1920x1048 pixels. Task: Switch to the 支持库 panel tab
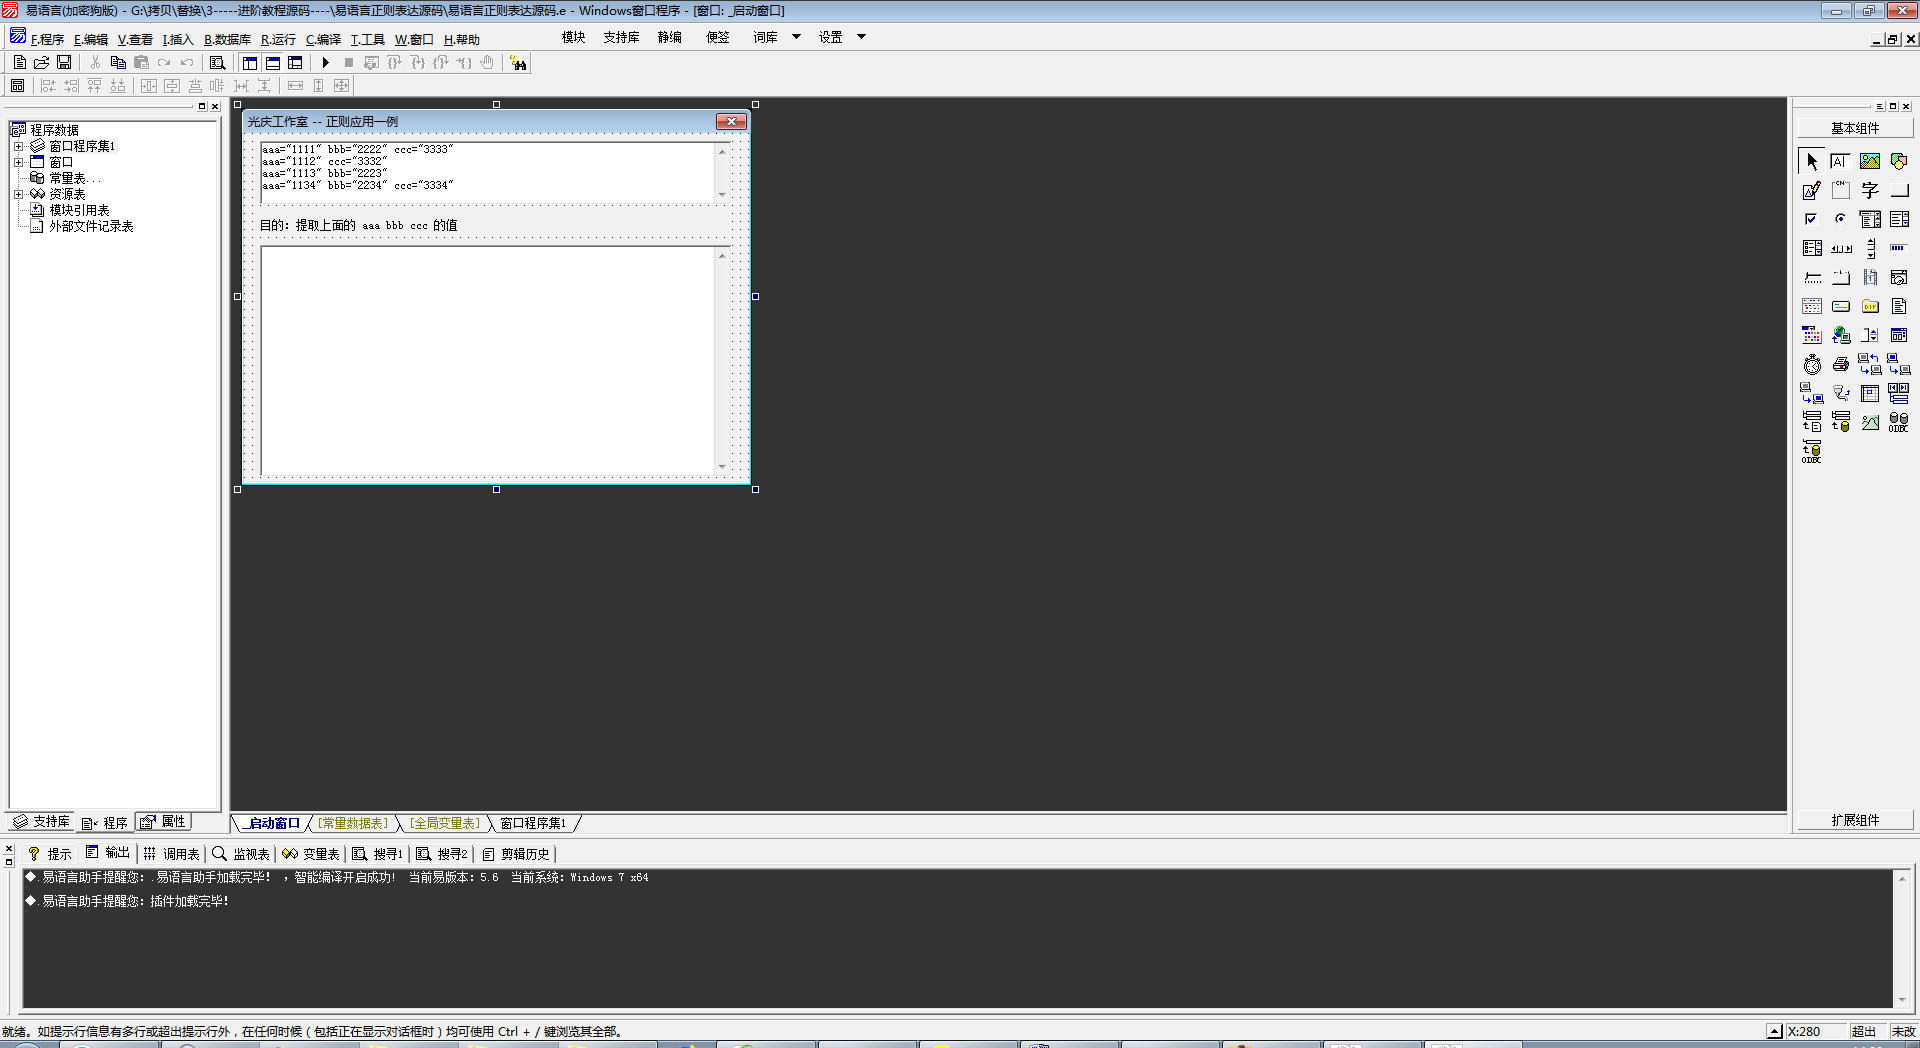[41, 822]
